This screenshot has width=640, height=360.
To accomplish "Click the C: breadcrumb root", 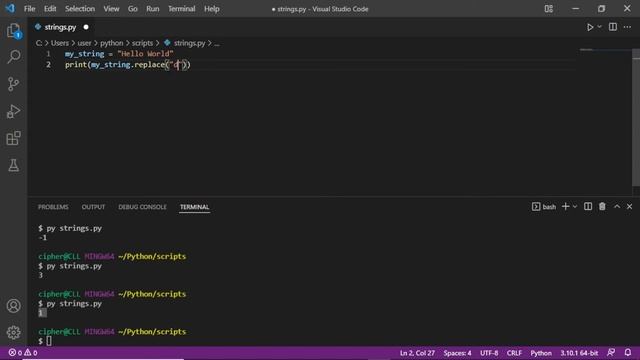I will [x=39, y=43].
